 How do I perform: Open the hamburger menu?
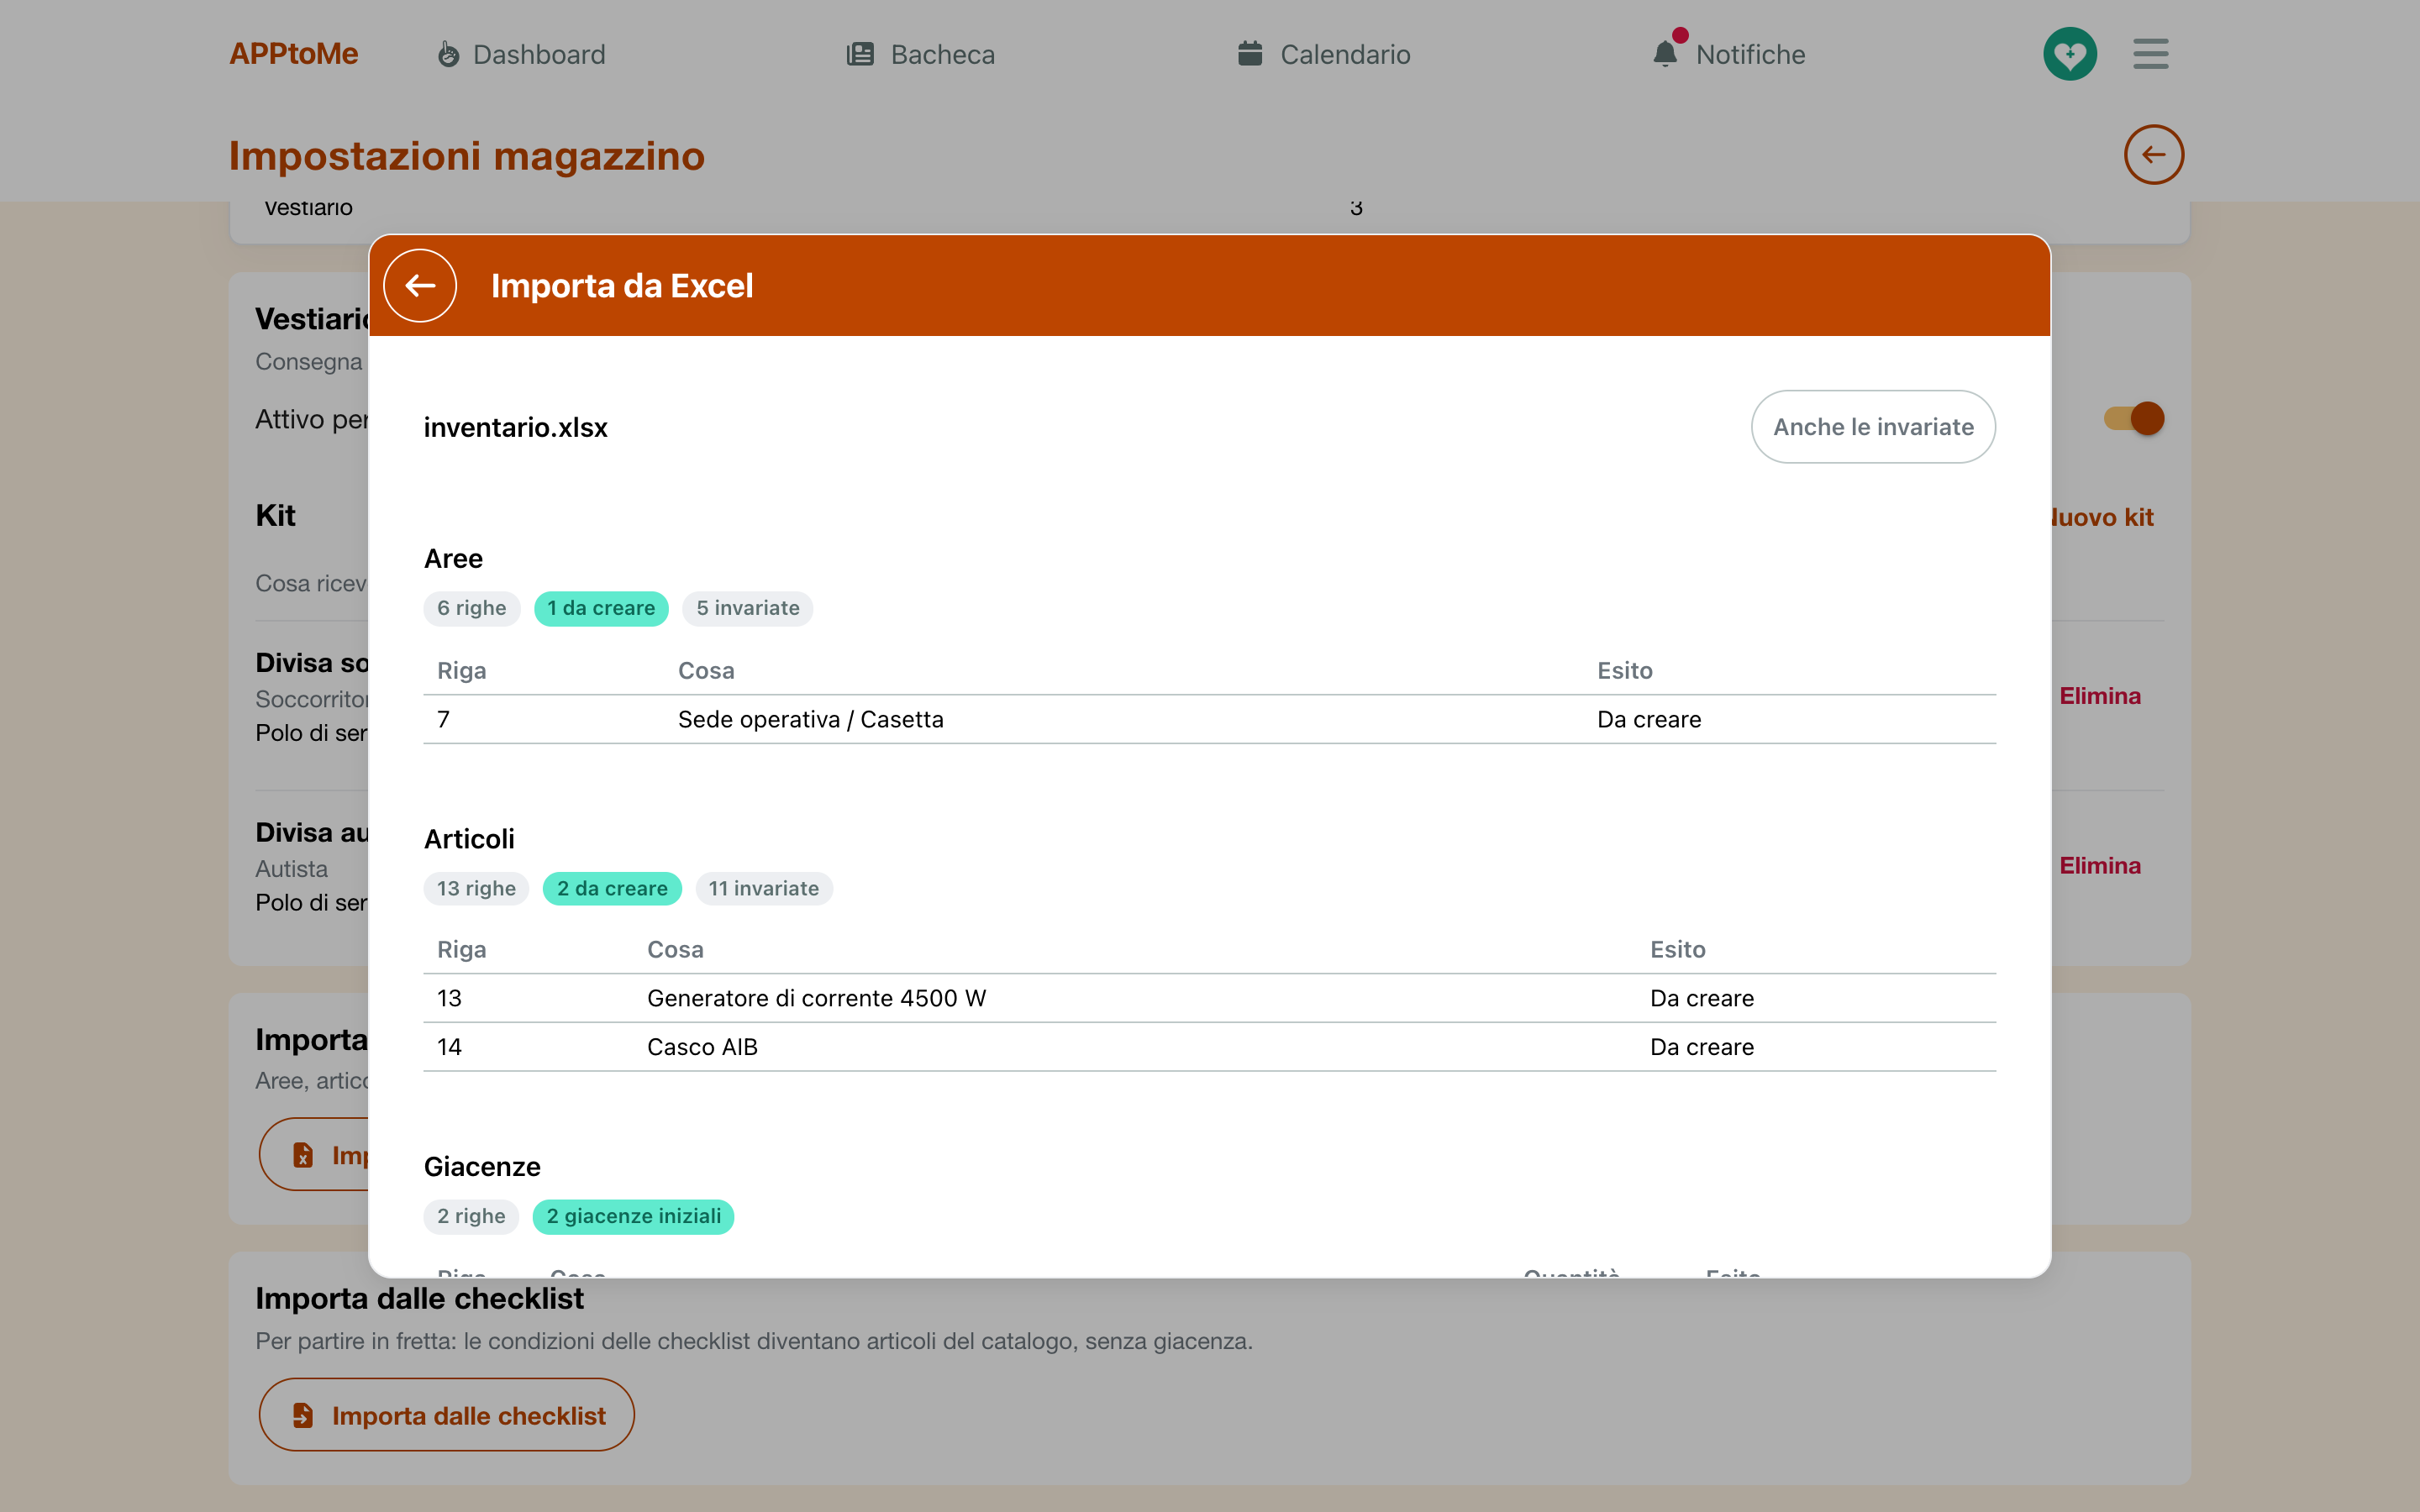pyautogui.click(x=2151, y=54)
